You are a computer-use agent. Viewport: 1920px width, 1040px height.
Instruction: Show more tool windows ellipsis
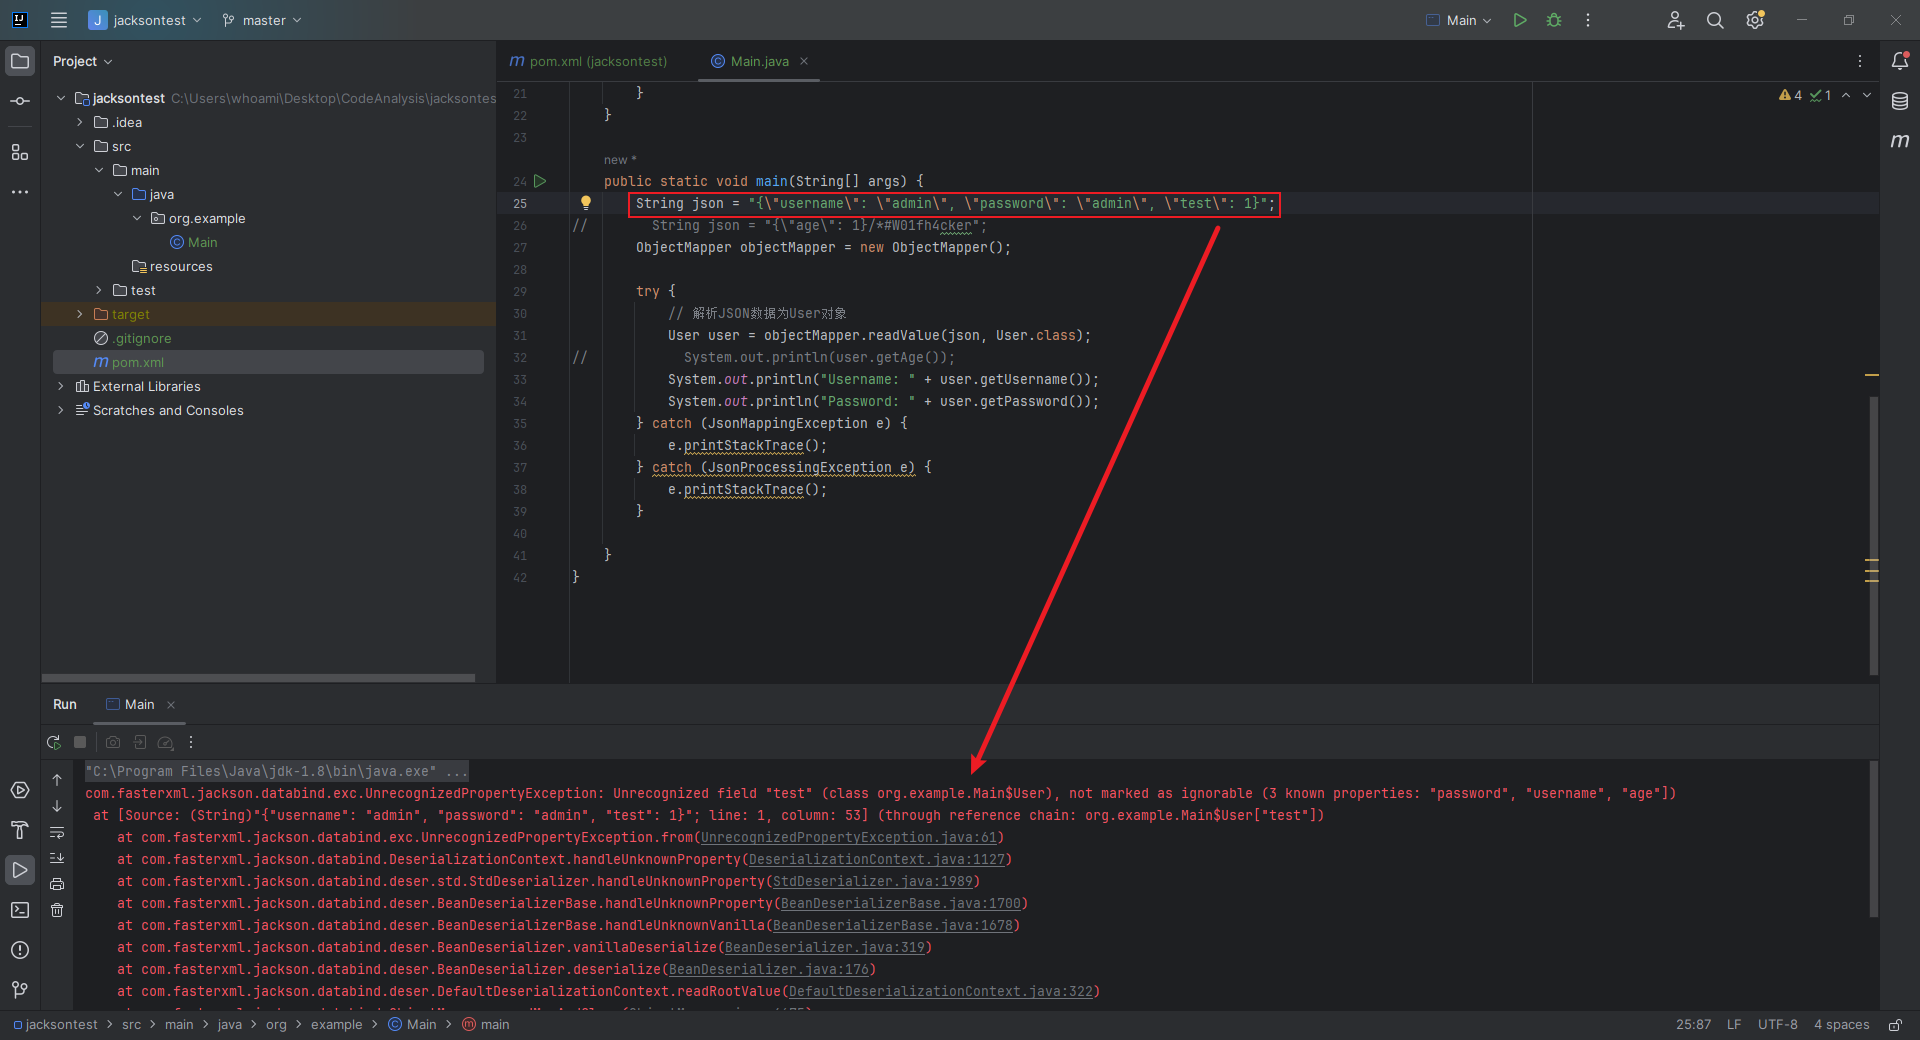point(20,191)
